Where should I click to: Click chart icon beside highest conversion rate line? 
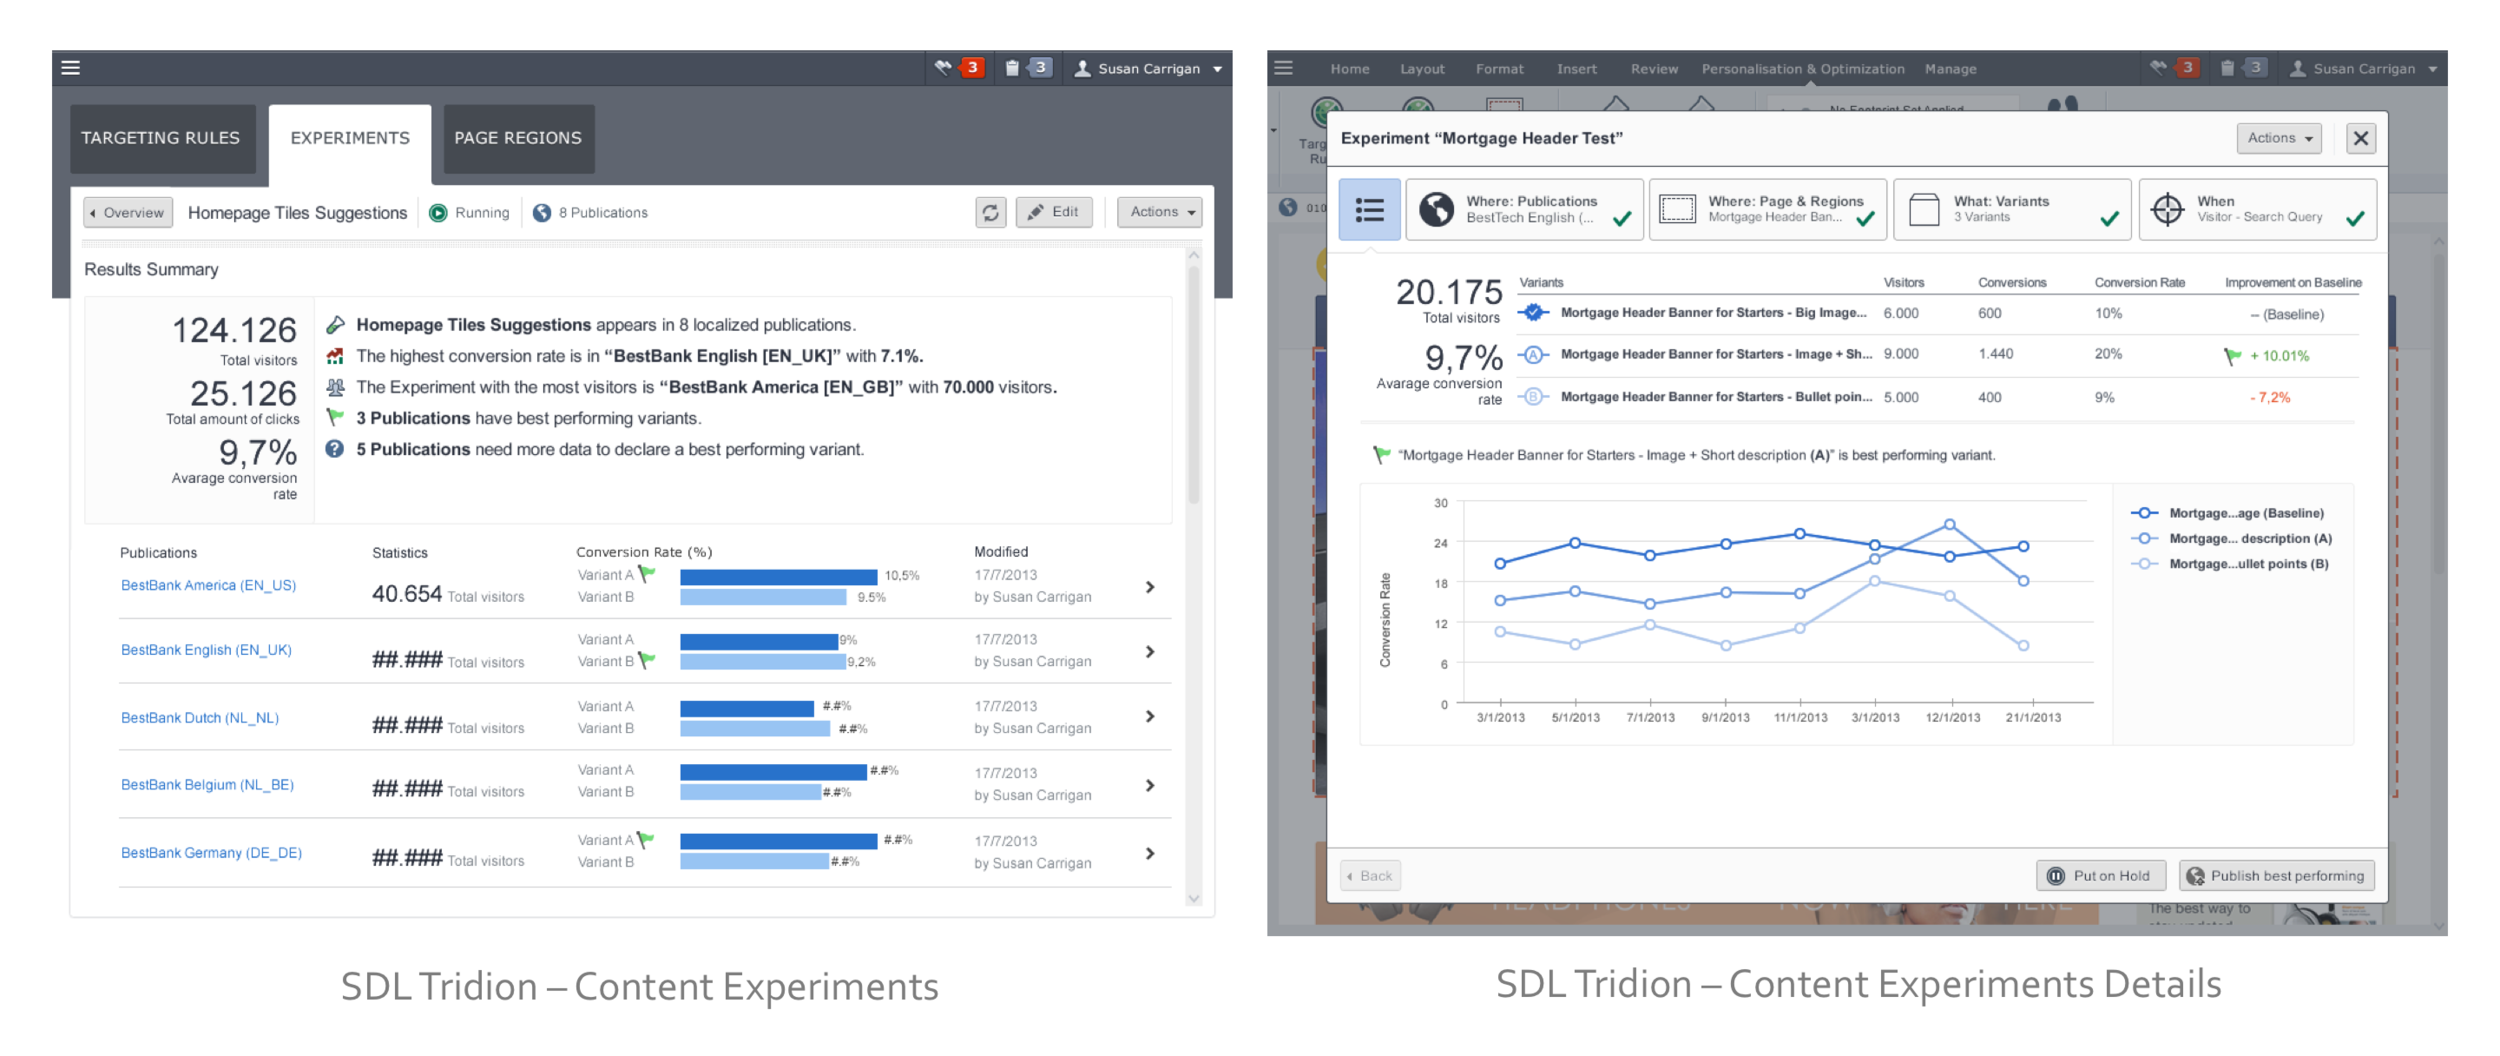coord(335,356)
